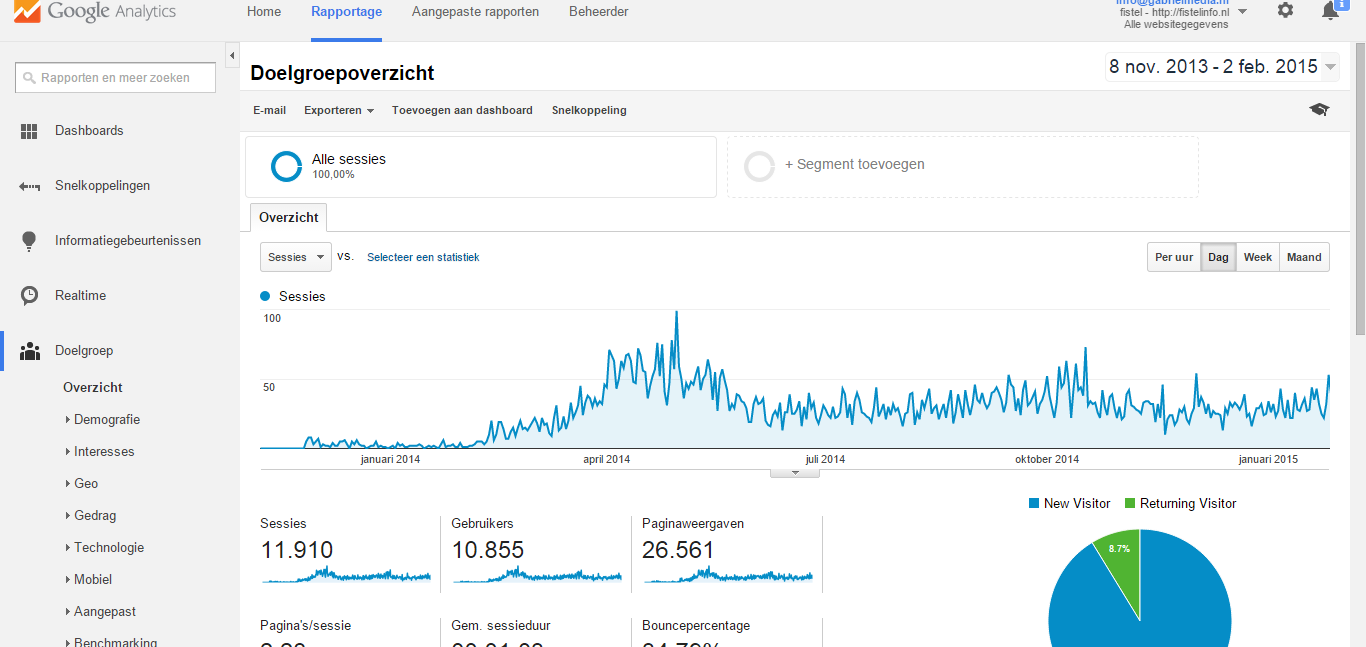Click the vertical page scrollbar
Screen dimensions: 1366x647
[1359, 190]
